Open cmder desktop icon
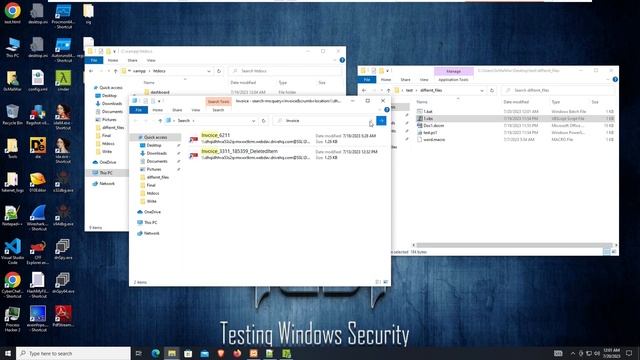The width and height of the screenshot is (640, 360). pyautogui.click(x=63, y=81)
